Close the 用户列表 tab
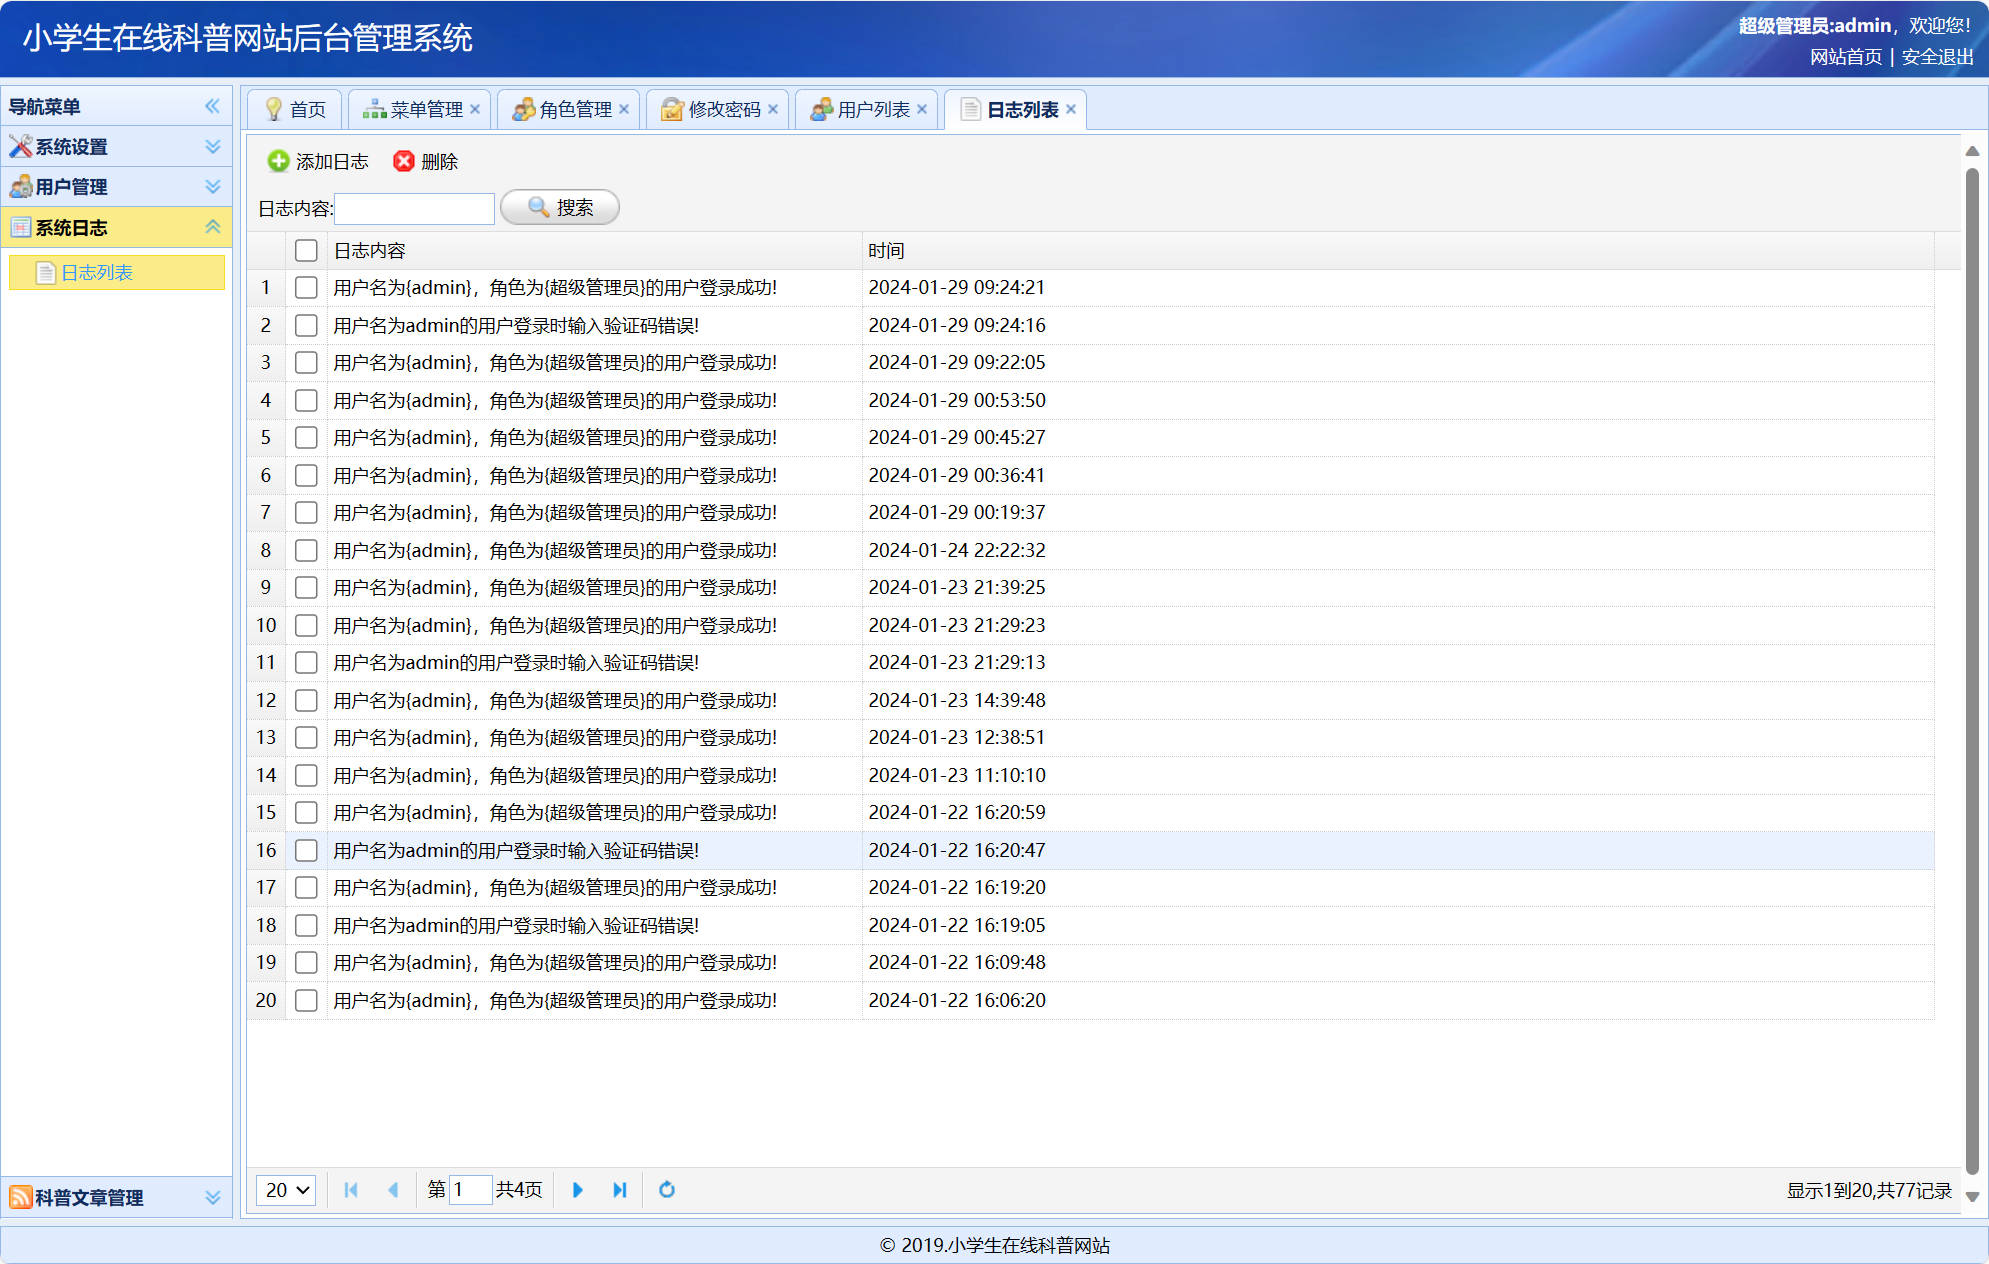The image size is (1989, 1264). pos(922,109)
